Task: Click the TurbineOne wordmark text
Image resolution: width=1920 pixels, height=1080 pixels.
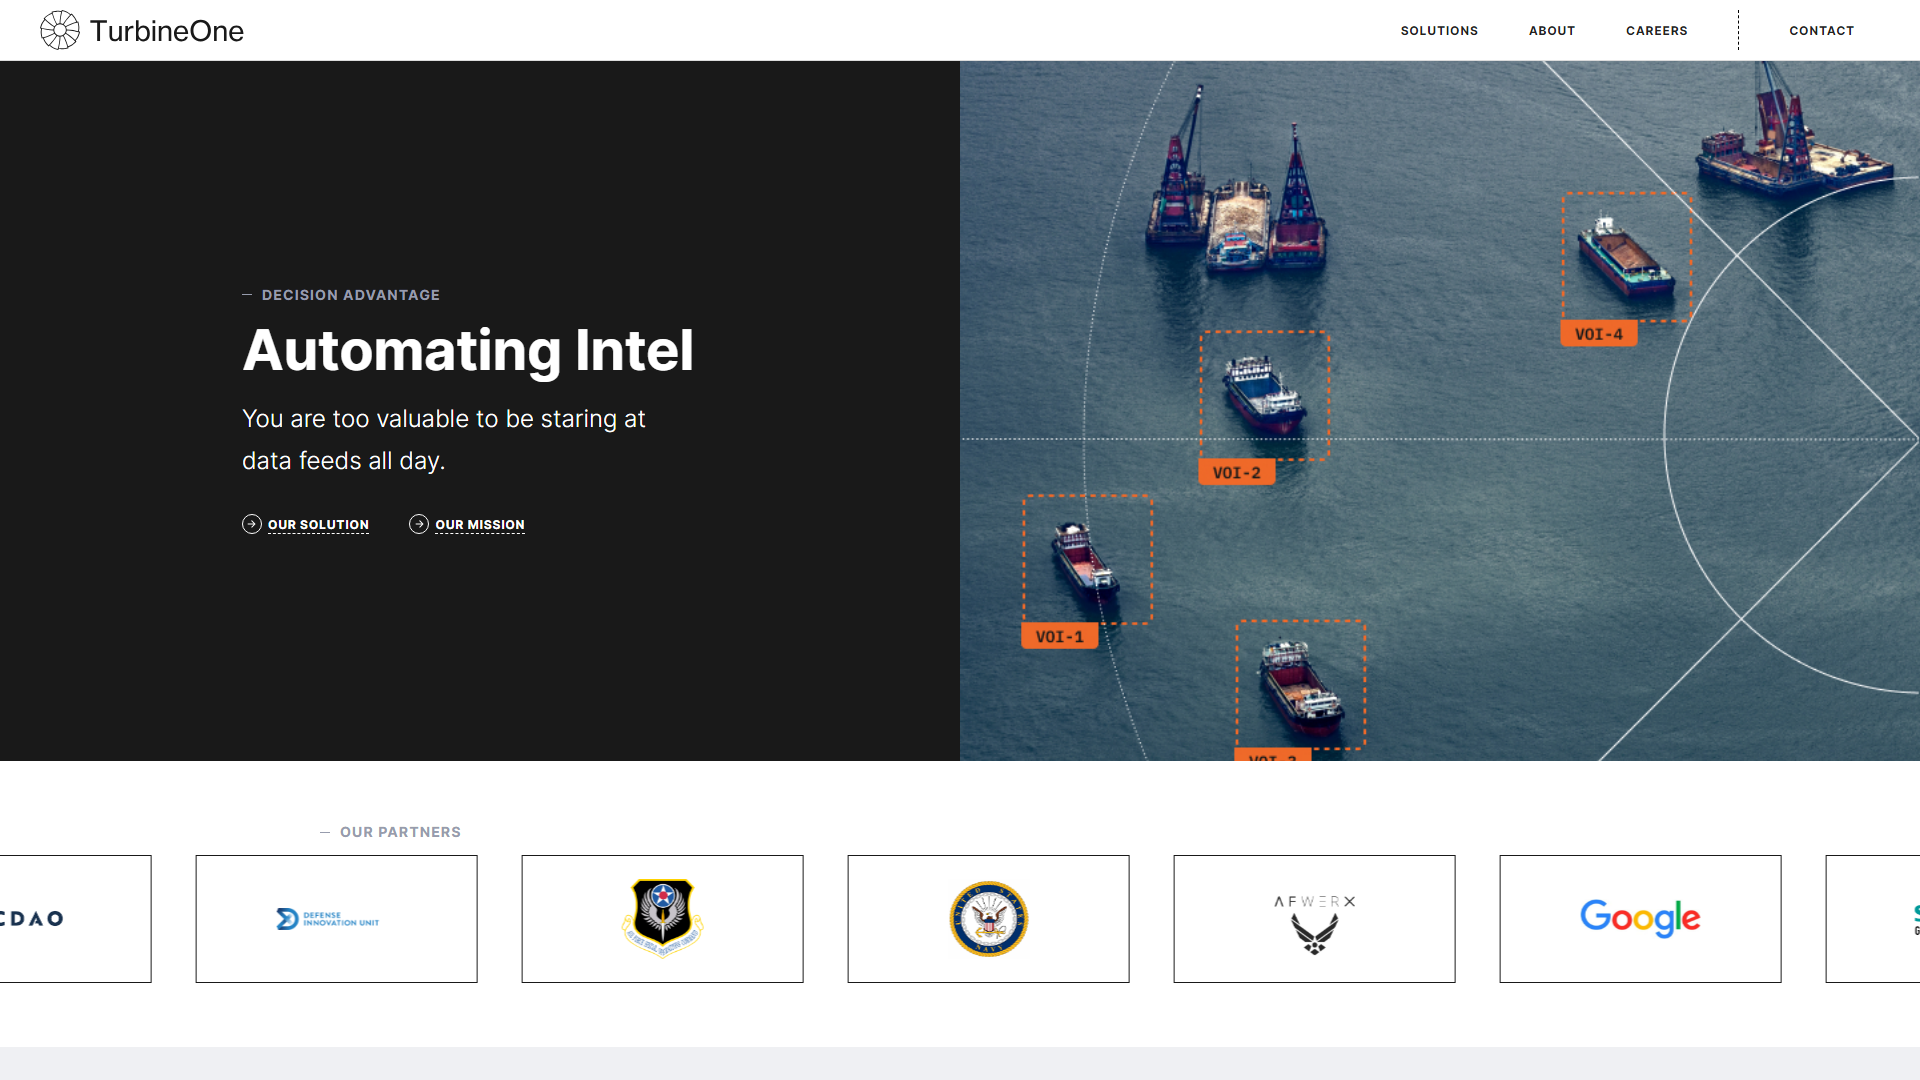Action: [167, 31]
